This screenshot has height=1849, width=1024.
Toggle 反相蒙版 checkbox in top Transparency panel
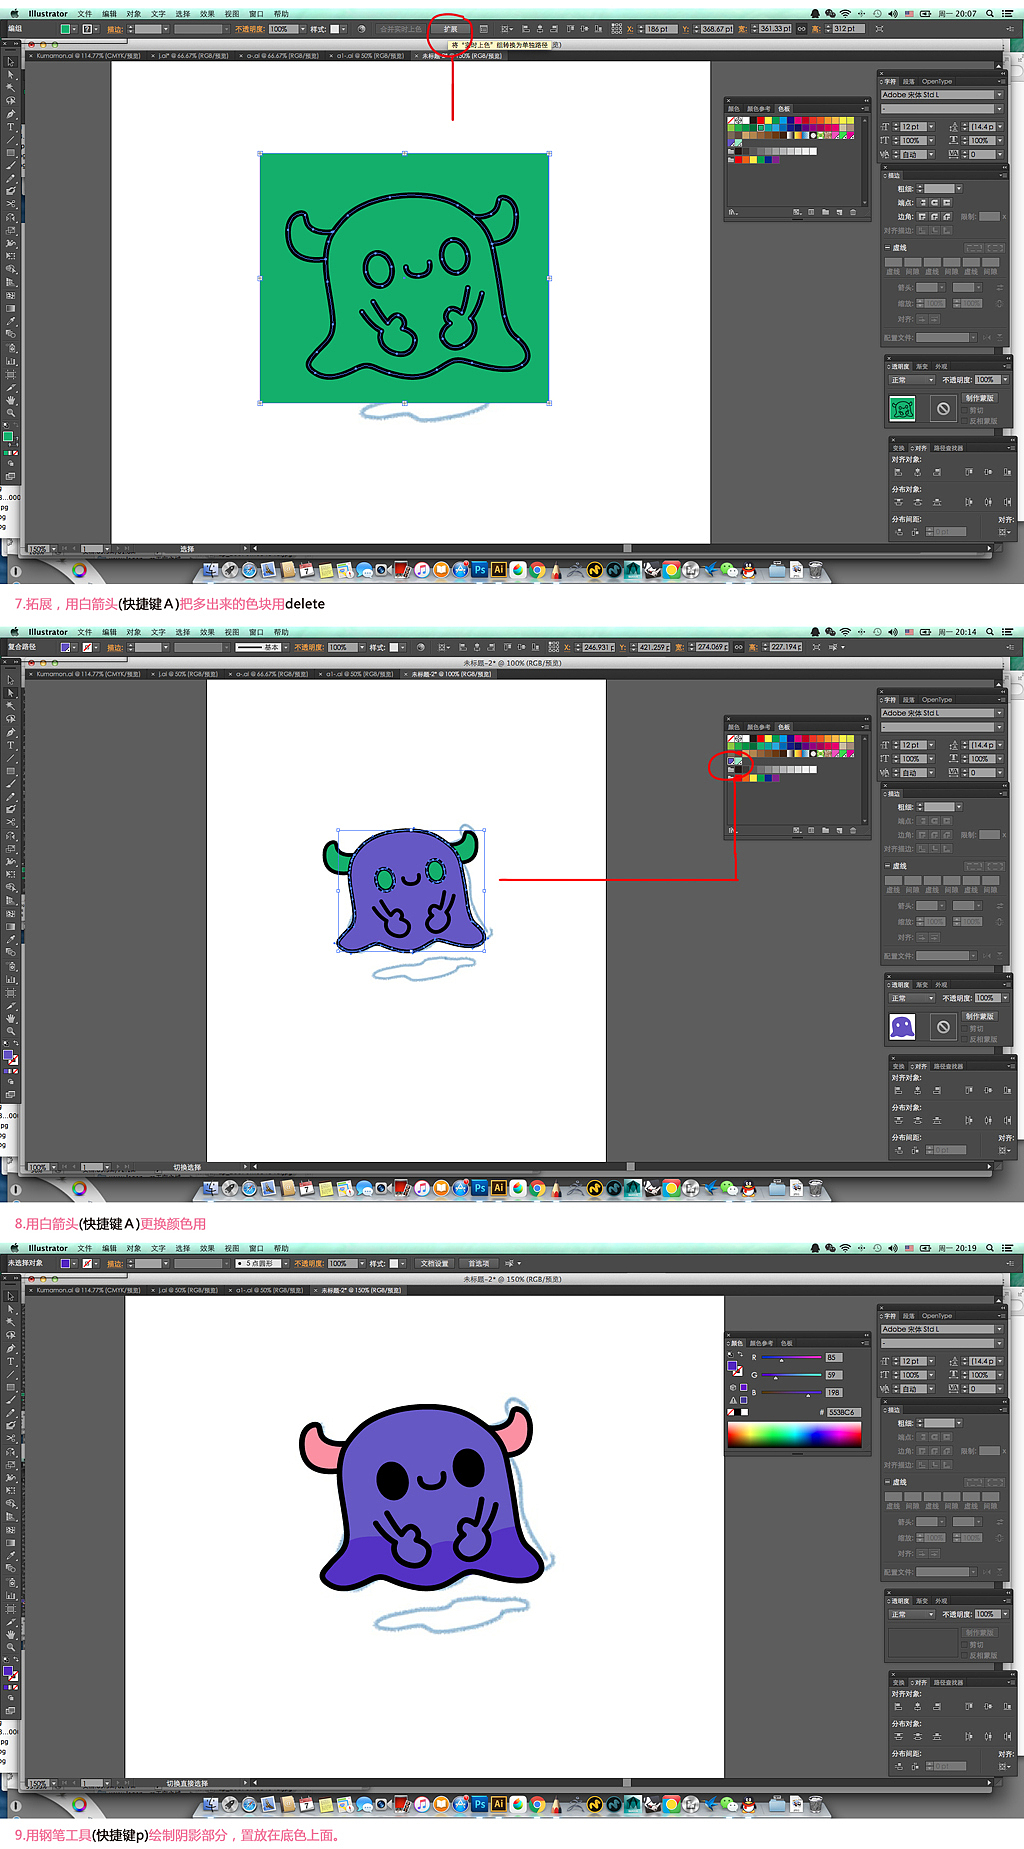click(x=965, y=421)
